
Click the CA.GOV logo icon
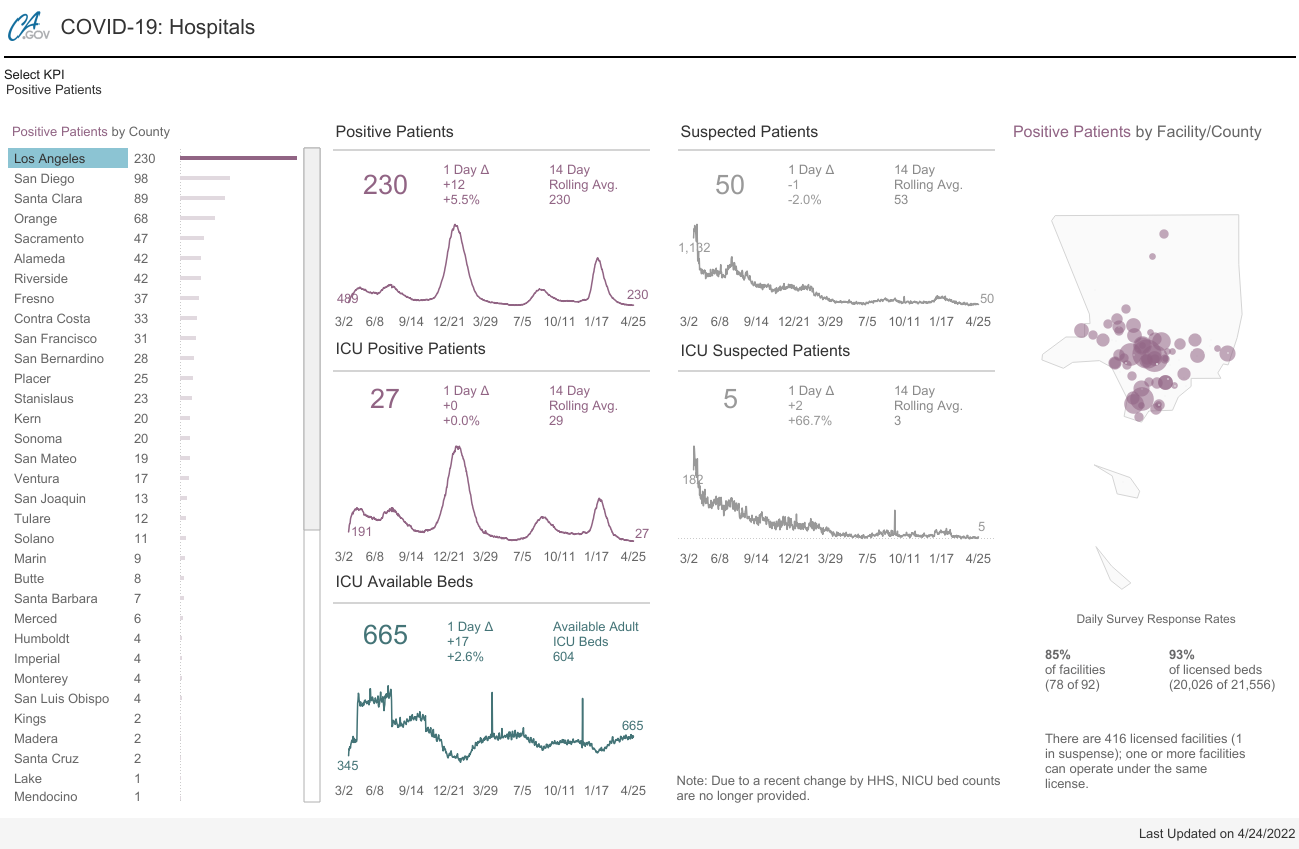coord(28,26)
